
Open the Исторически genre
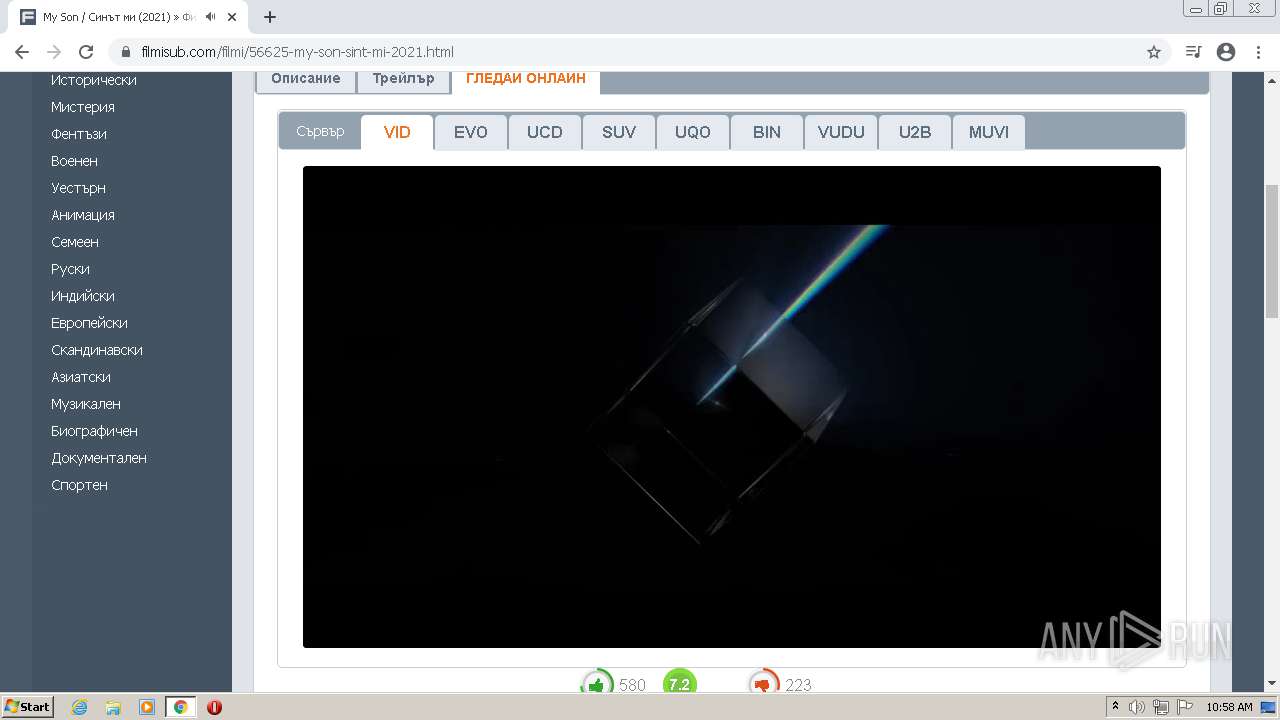tap(94, 80)
